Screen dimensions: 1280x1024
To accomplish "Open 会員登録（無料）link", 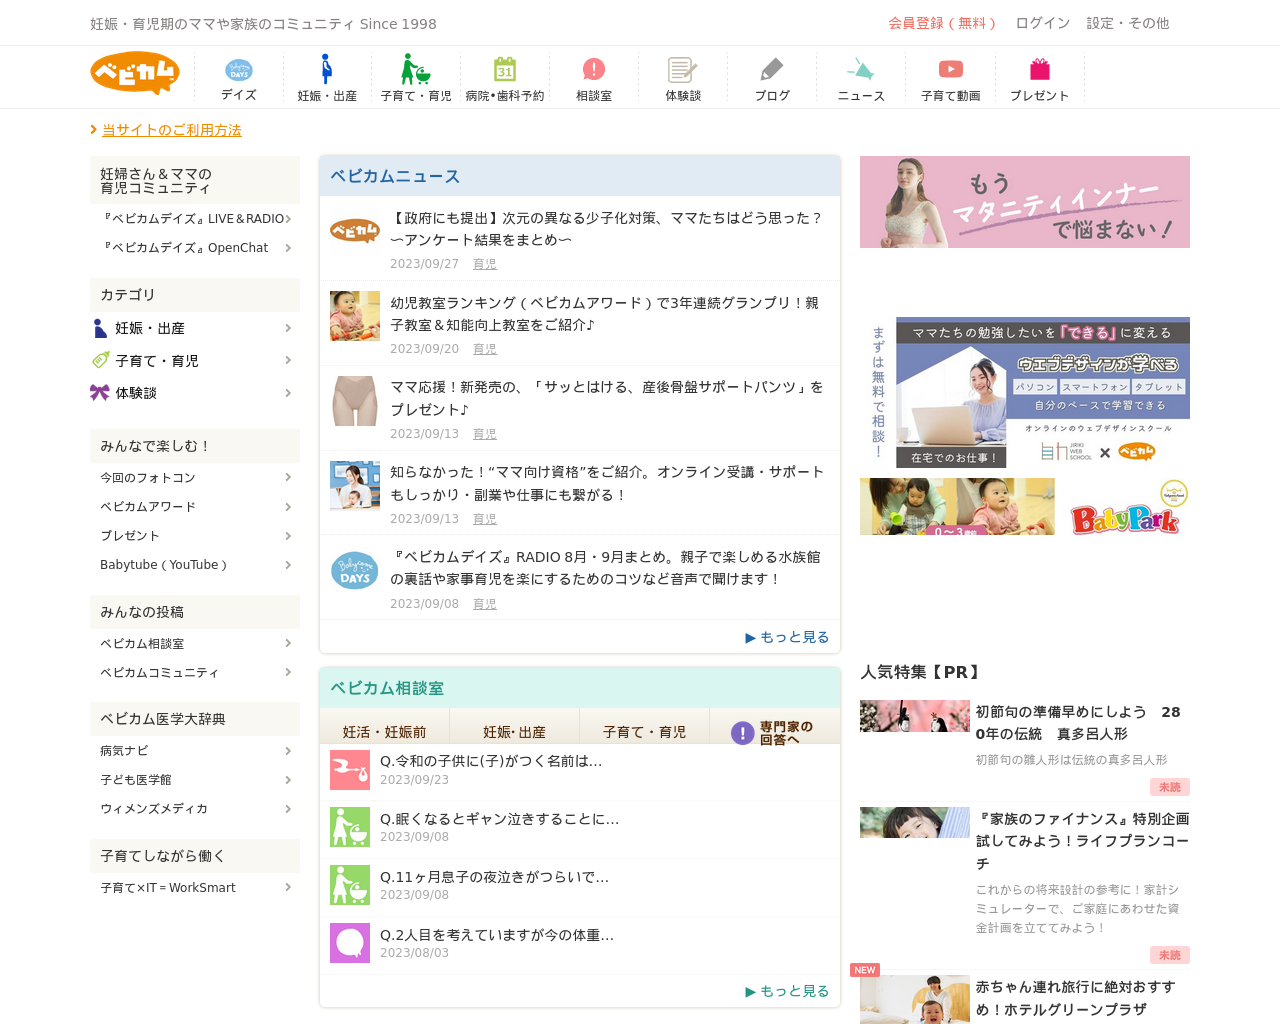I will click(x=942, y=23).
